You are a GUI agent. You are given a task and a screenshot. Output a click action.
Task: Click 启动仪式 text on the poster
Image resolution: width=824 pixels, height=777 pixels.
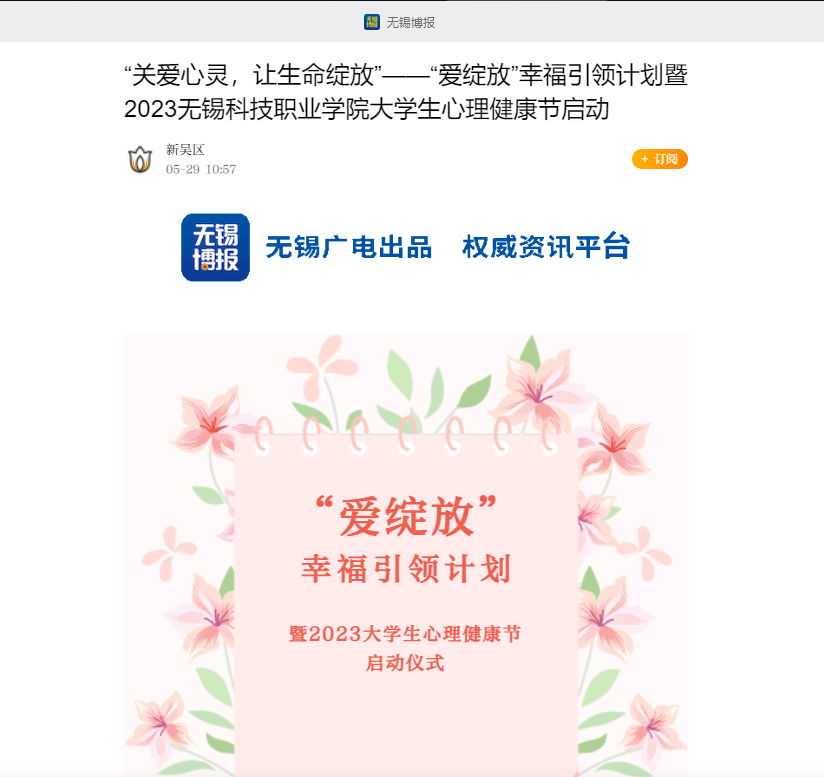[x=405, y=663]
